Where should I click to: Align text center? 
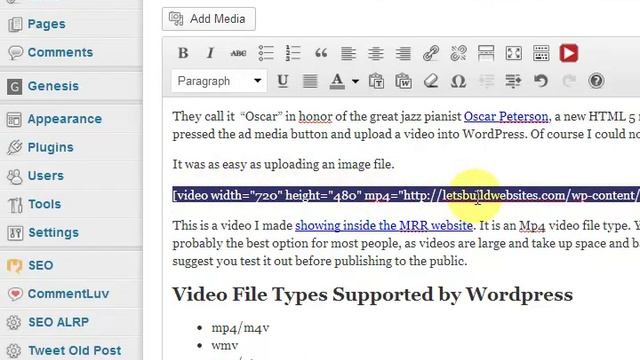(x=376, y=53)
